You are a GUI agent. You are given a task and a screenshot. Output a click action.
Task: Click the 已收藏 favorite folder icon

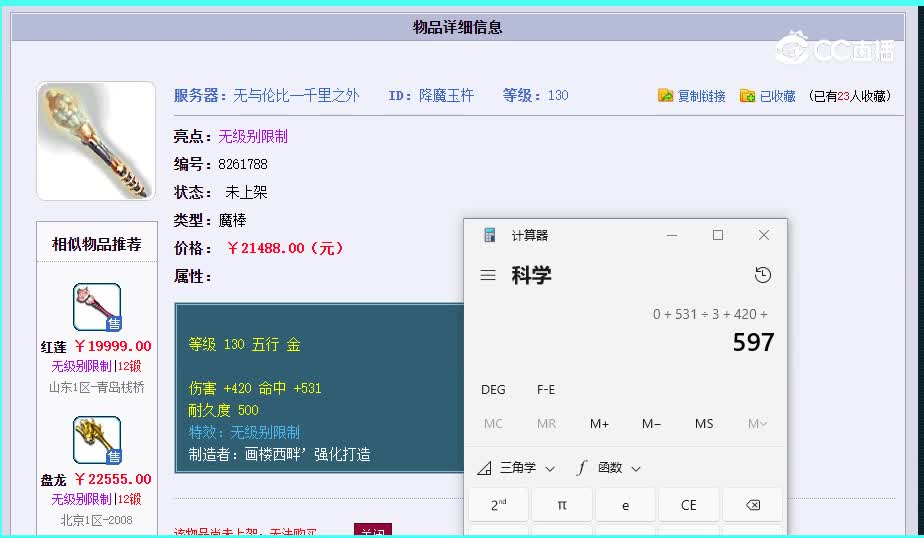click(747, 96)
